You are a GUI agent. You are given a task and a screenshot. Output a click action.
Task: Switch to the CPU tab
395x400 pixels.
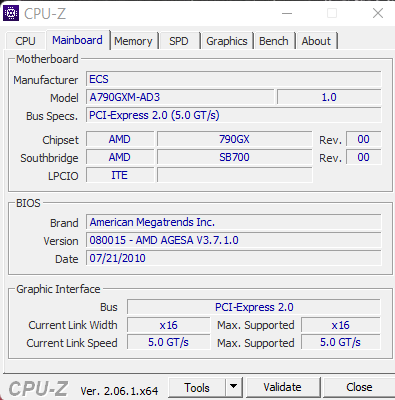25,41
